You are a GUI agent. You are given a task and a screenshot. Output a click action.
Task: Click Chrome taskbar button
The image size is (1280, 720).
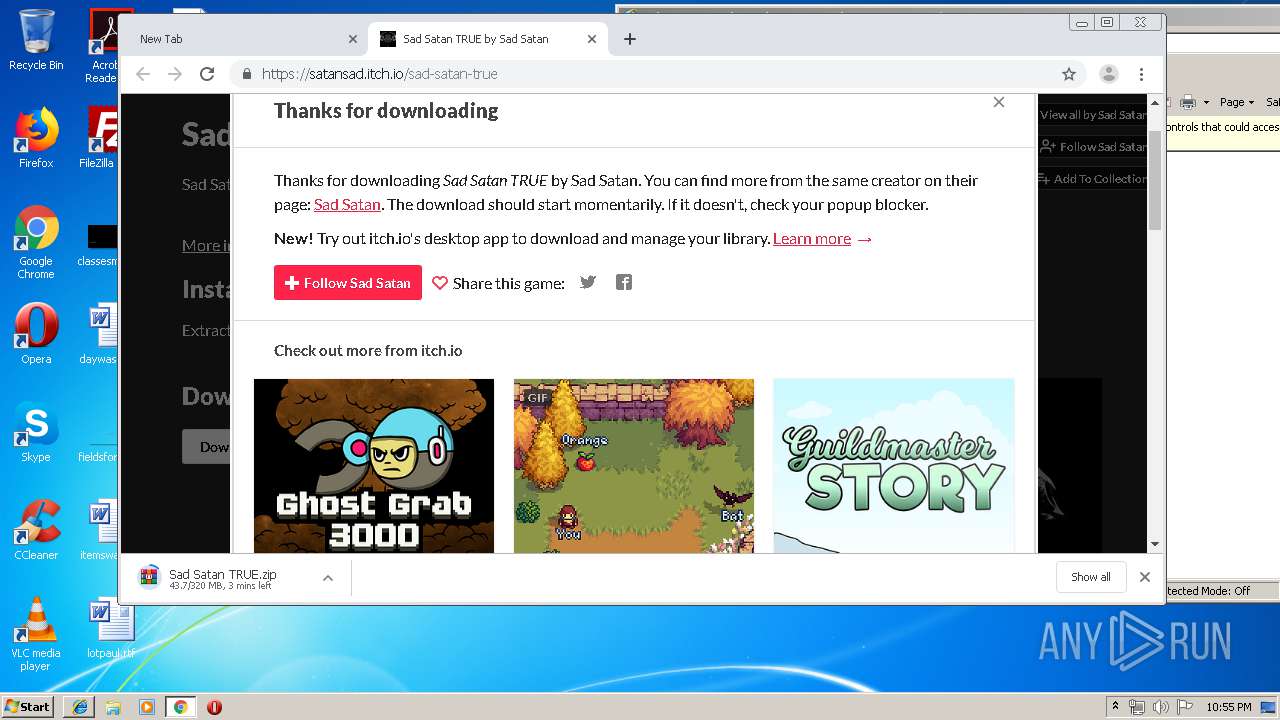click(181, 707)
